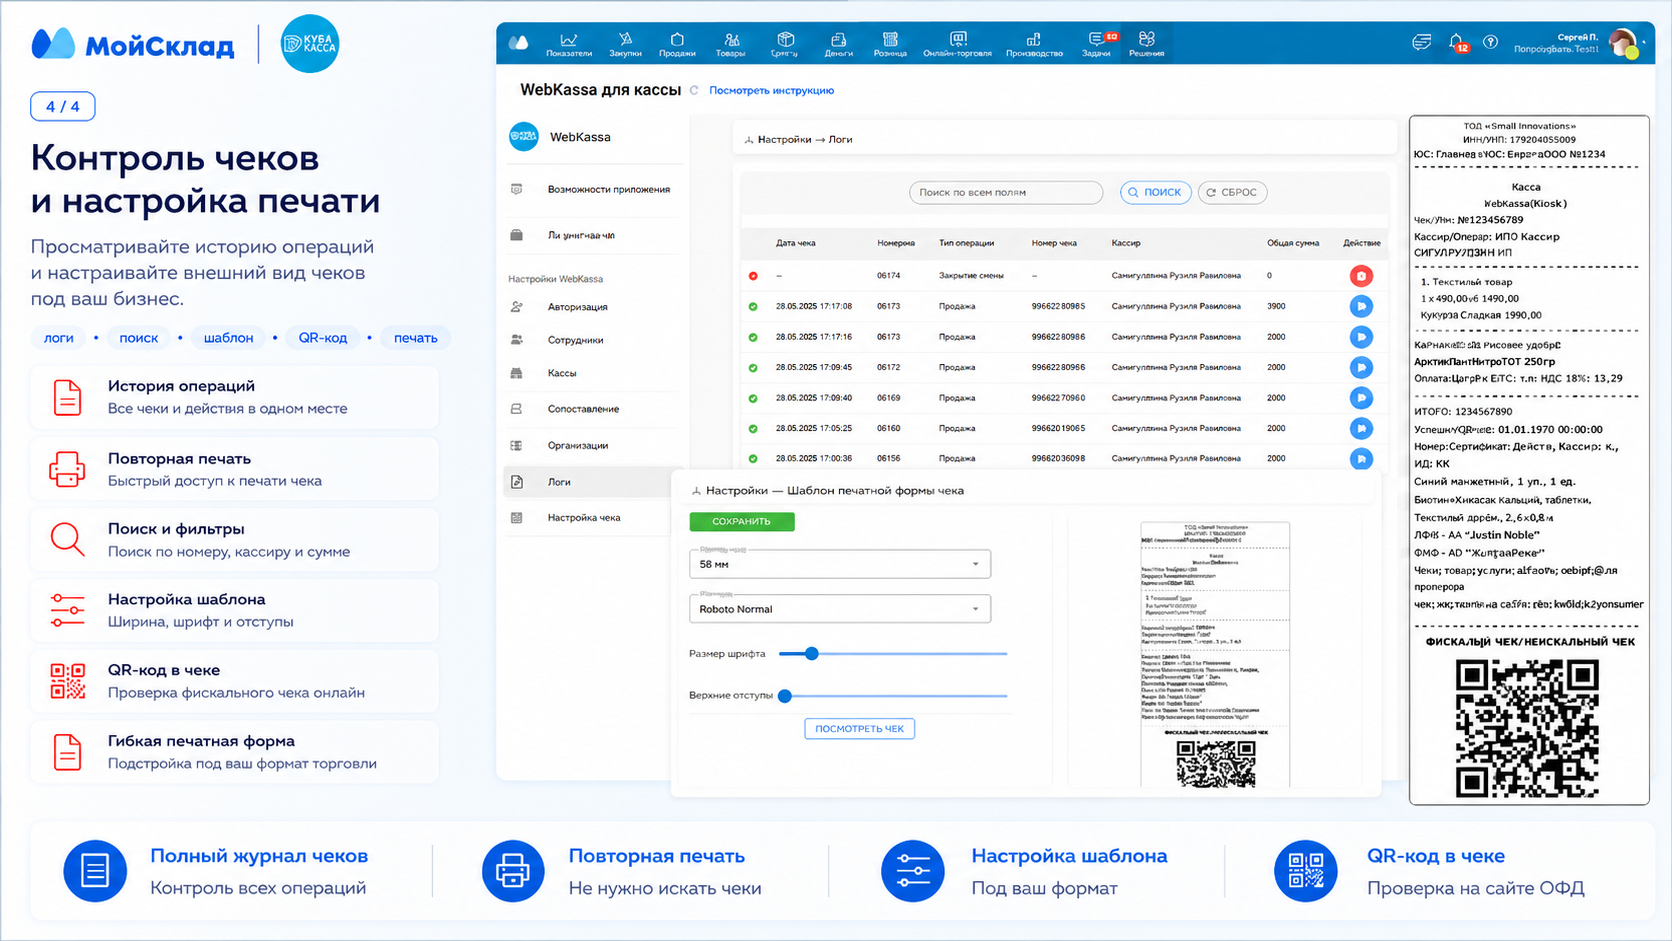
Task: Expand the user menu arrow beside avatar
Action: tap(1645, 42)
